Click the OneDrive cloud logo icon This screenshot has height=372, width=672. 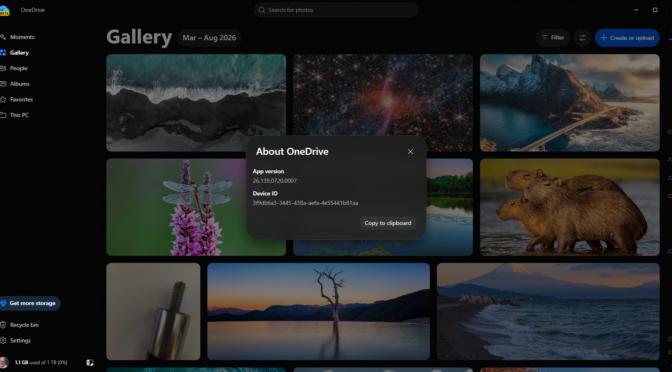[4, 10]
